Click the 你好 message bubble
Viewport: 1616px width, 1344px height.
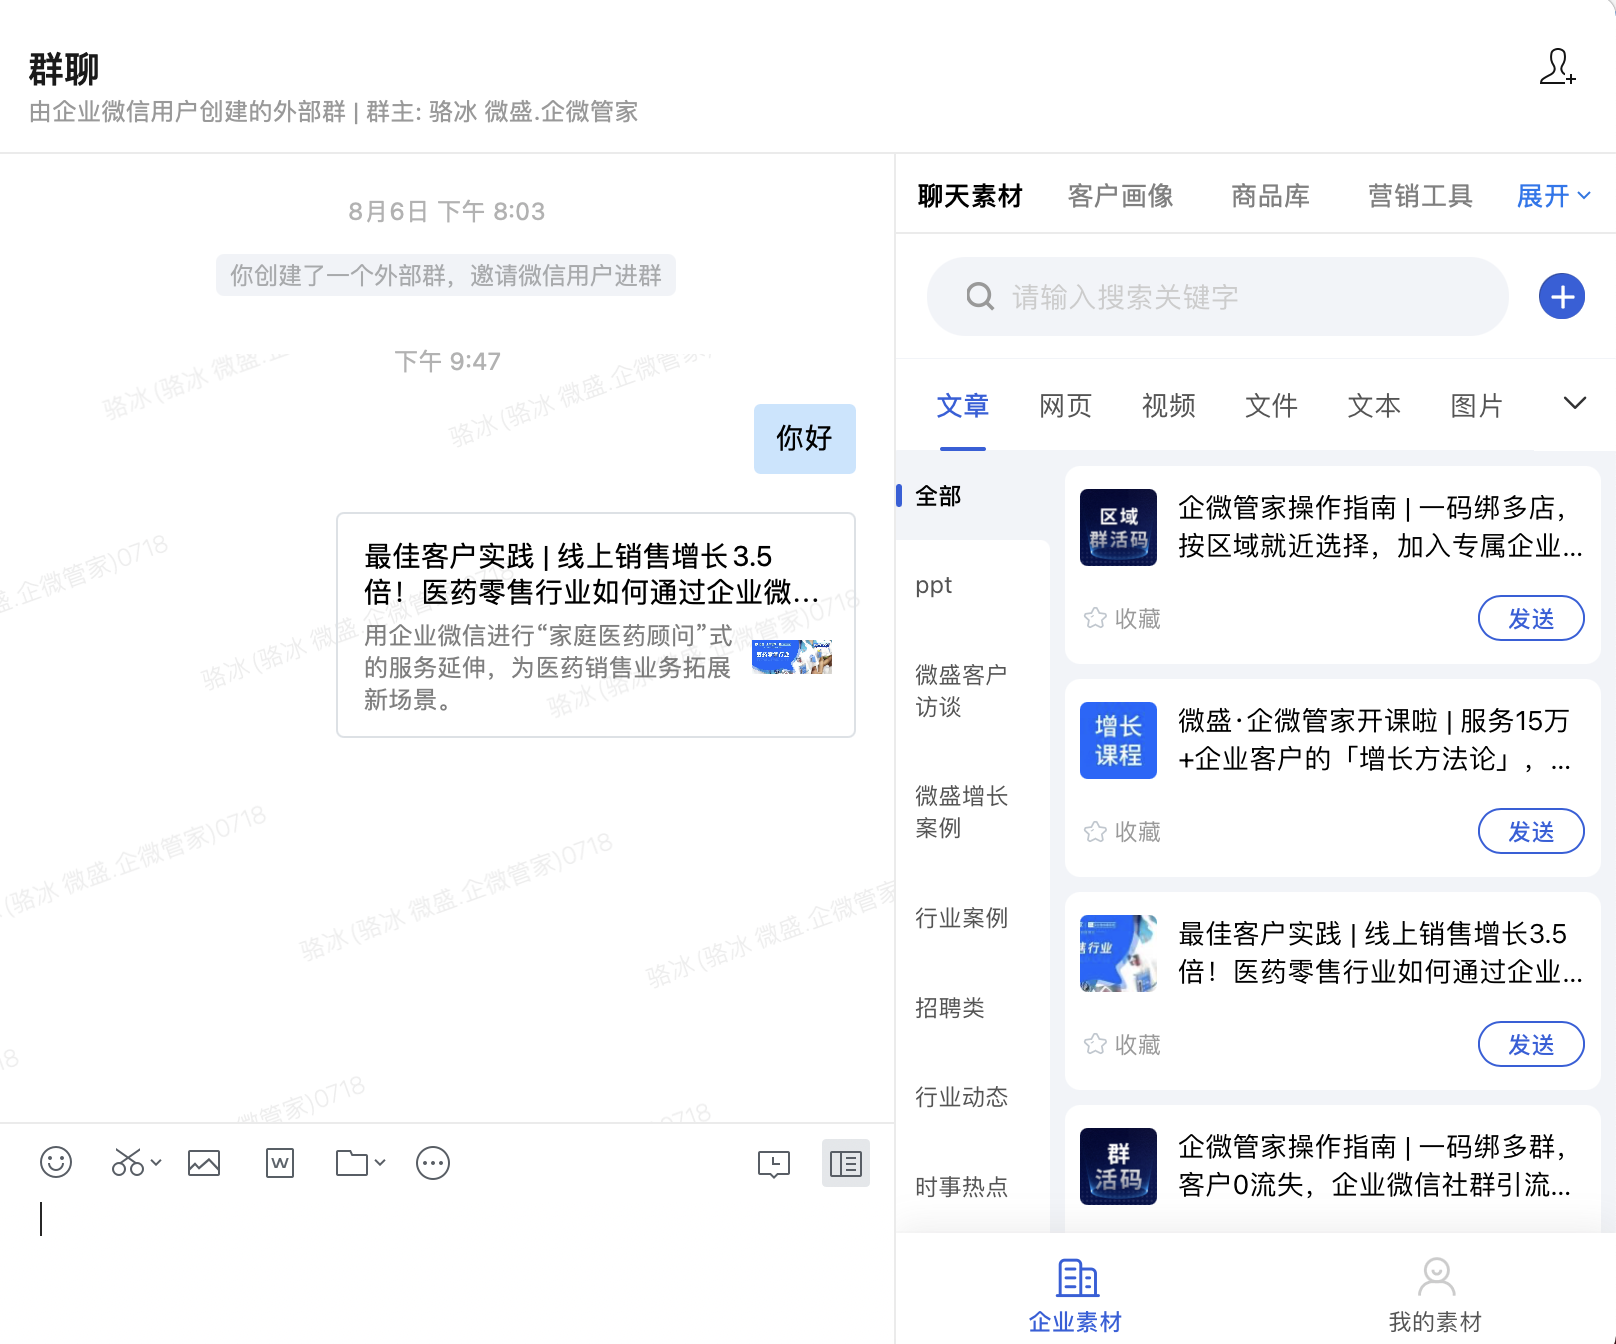coord(805,438)
